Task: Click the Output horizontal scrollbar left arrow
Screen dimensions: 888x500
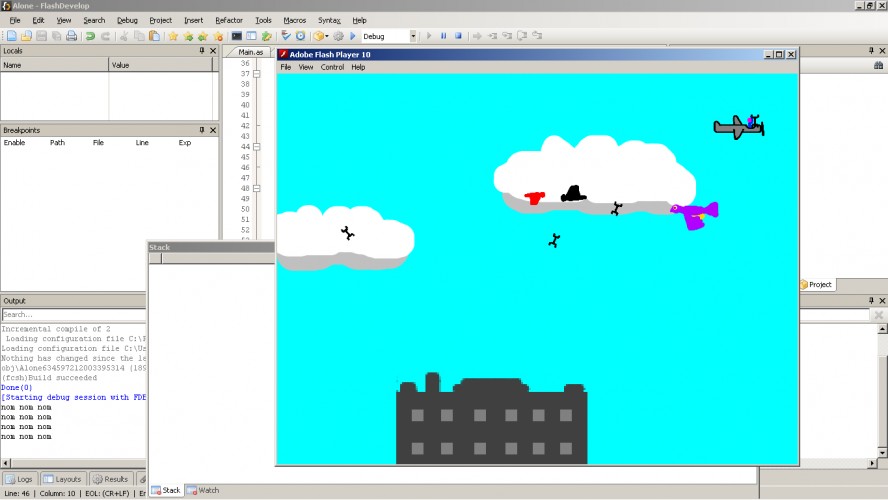Action: pos(6,463)
